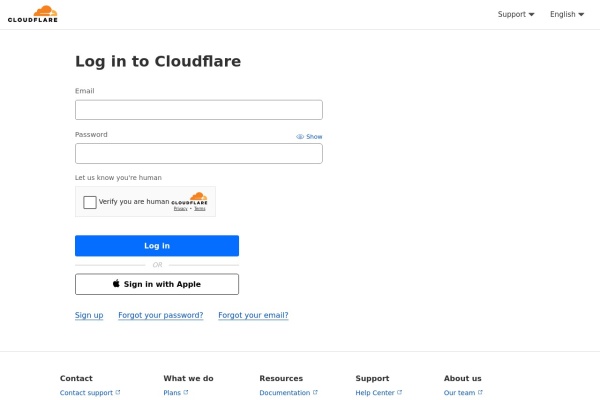Click the Cloudflare logo in header
600x400 pixels.
31,14
